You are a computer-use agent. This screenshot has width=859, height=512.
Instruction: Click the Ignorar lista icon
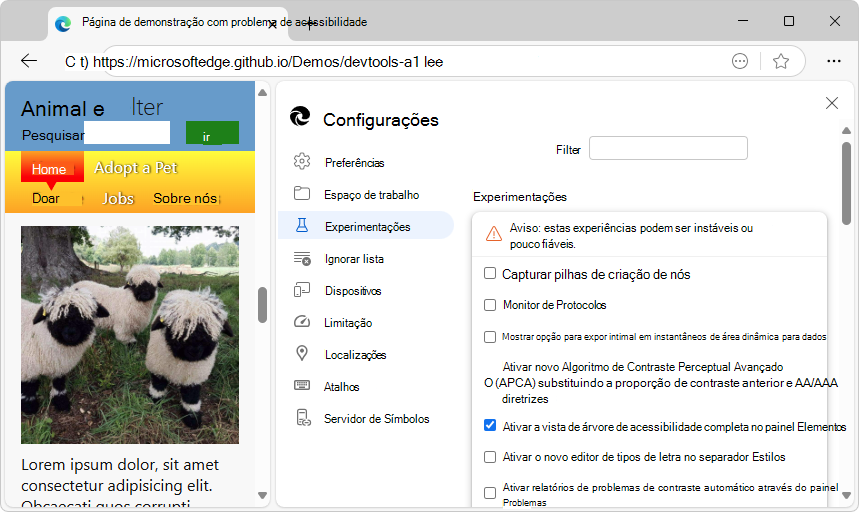(x=302, y=258)
